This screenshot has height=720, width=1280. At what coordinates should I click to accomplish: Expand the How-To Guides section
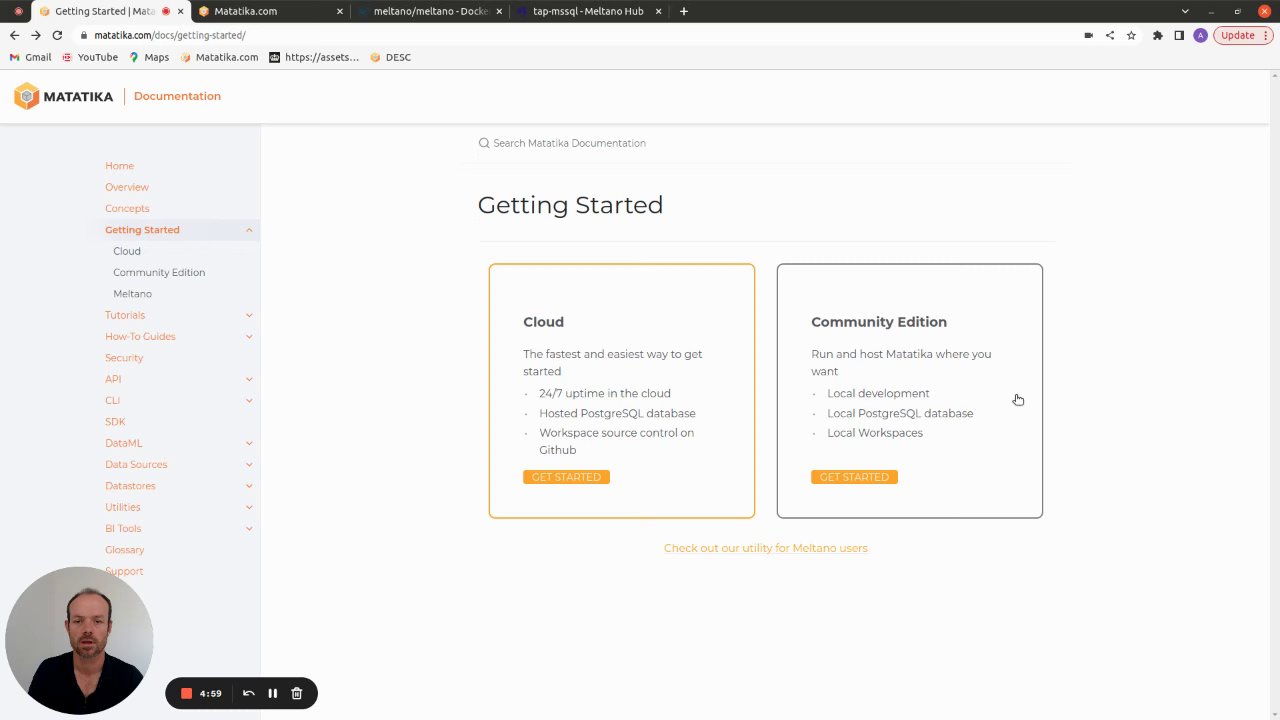(249, 336)
